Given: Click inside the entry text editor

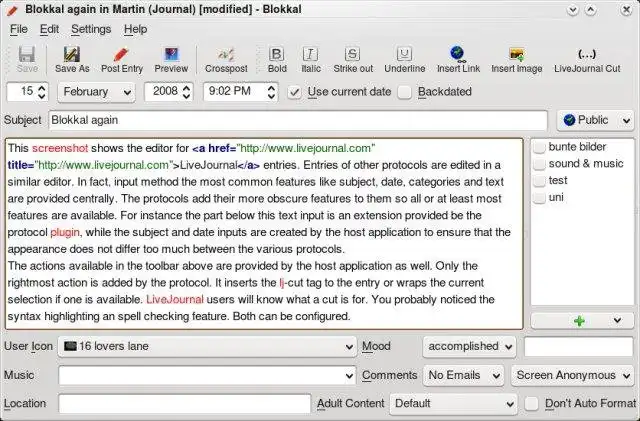Looking at the screenshot, I should tap(264, 234).
